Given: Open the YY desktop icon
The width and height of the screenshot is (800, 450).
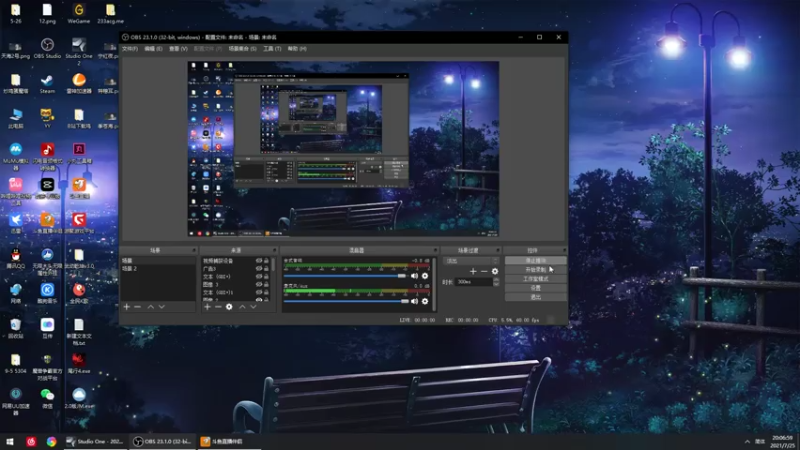Looking at the screenshot, I should [x=47, y=118].
